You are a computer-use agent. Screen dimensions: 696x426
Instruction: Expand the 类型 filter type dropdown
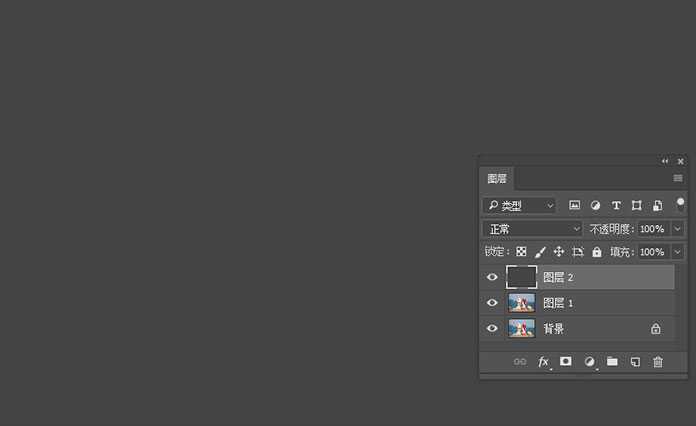tap(519, 205)
